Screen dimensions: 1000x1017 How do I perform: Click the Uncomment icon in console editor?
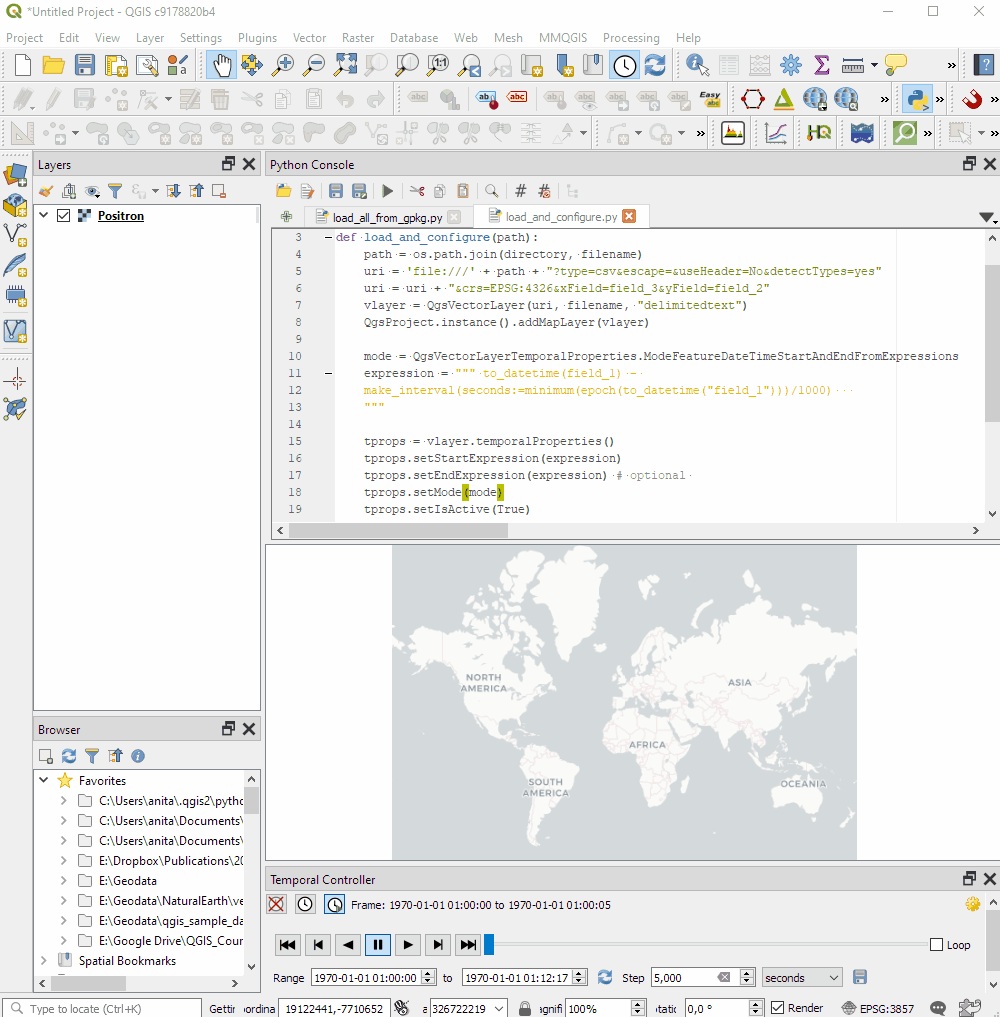[x=544, y=191]
